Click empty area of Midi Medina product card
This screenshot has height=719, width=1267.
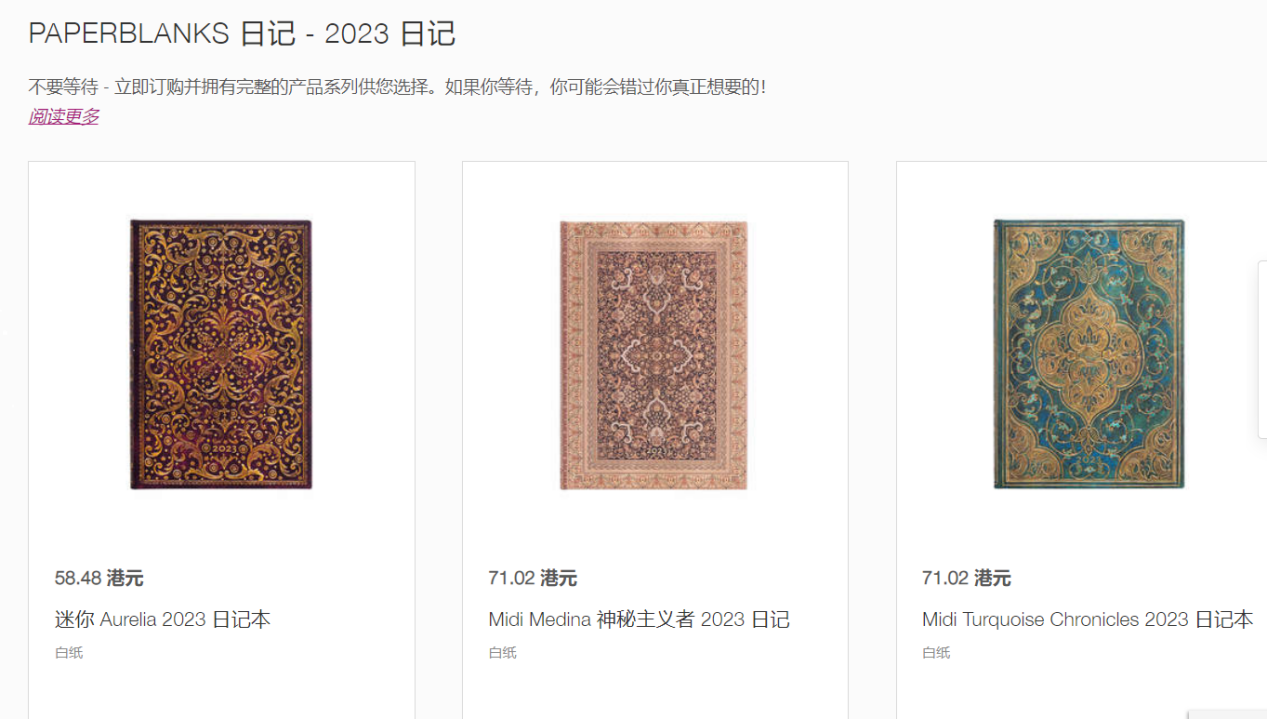(x=655, y=690)
